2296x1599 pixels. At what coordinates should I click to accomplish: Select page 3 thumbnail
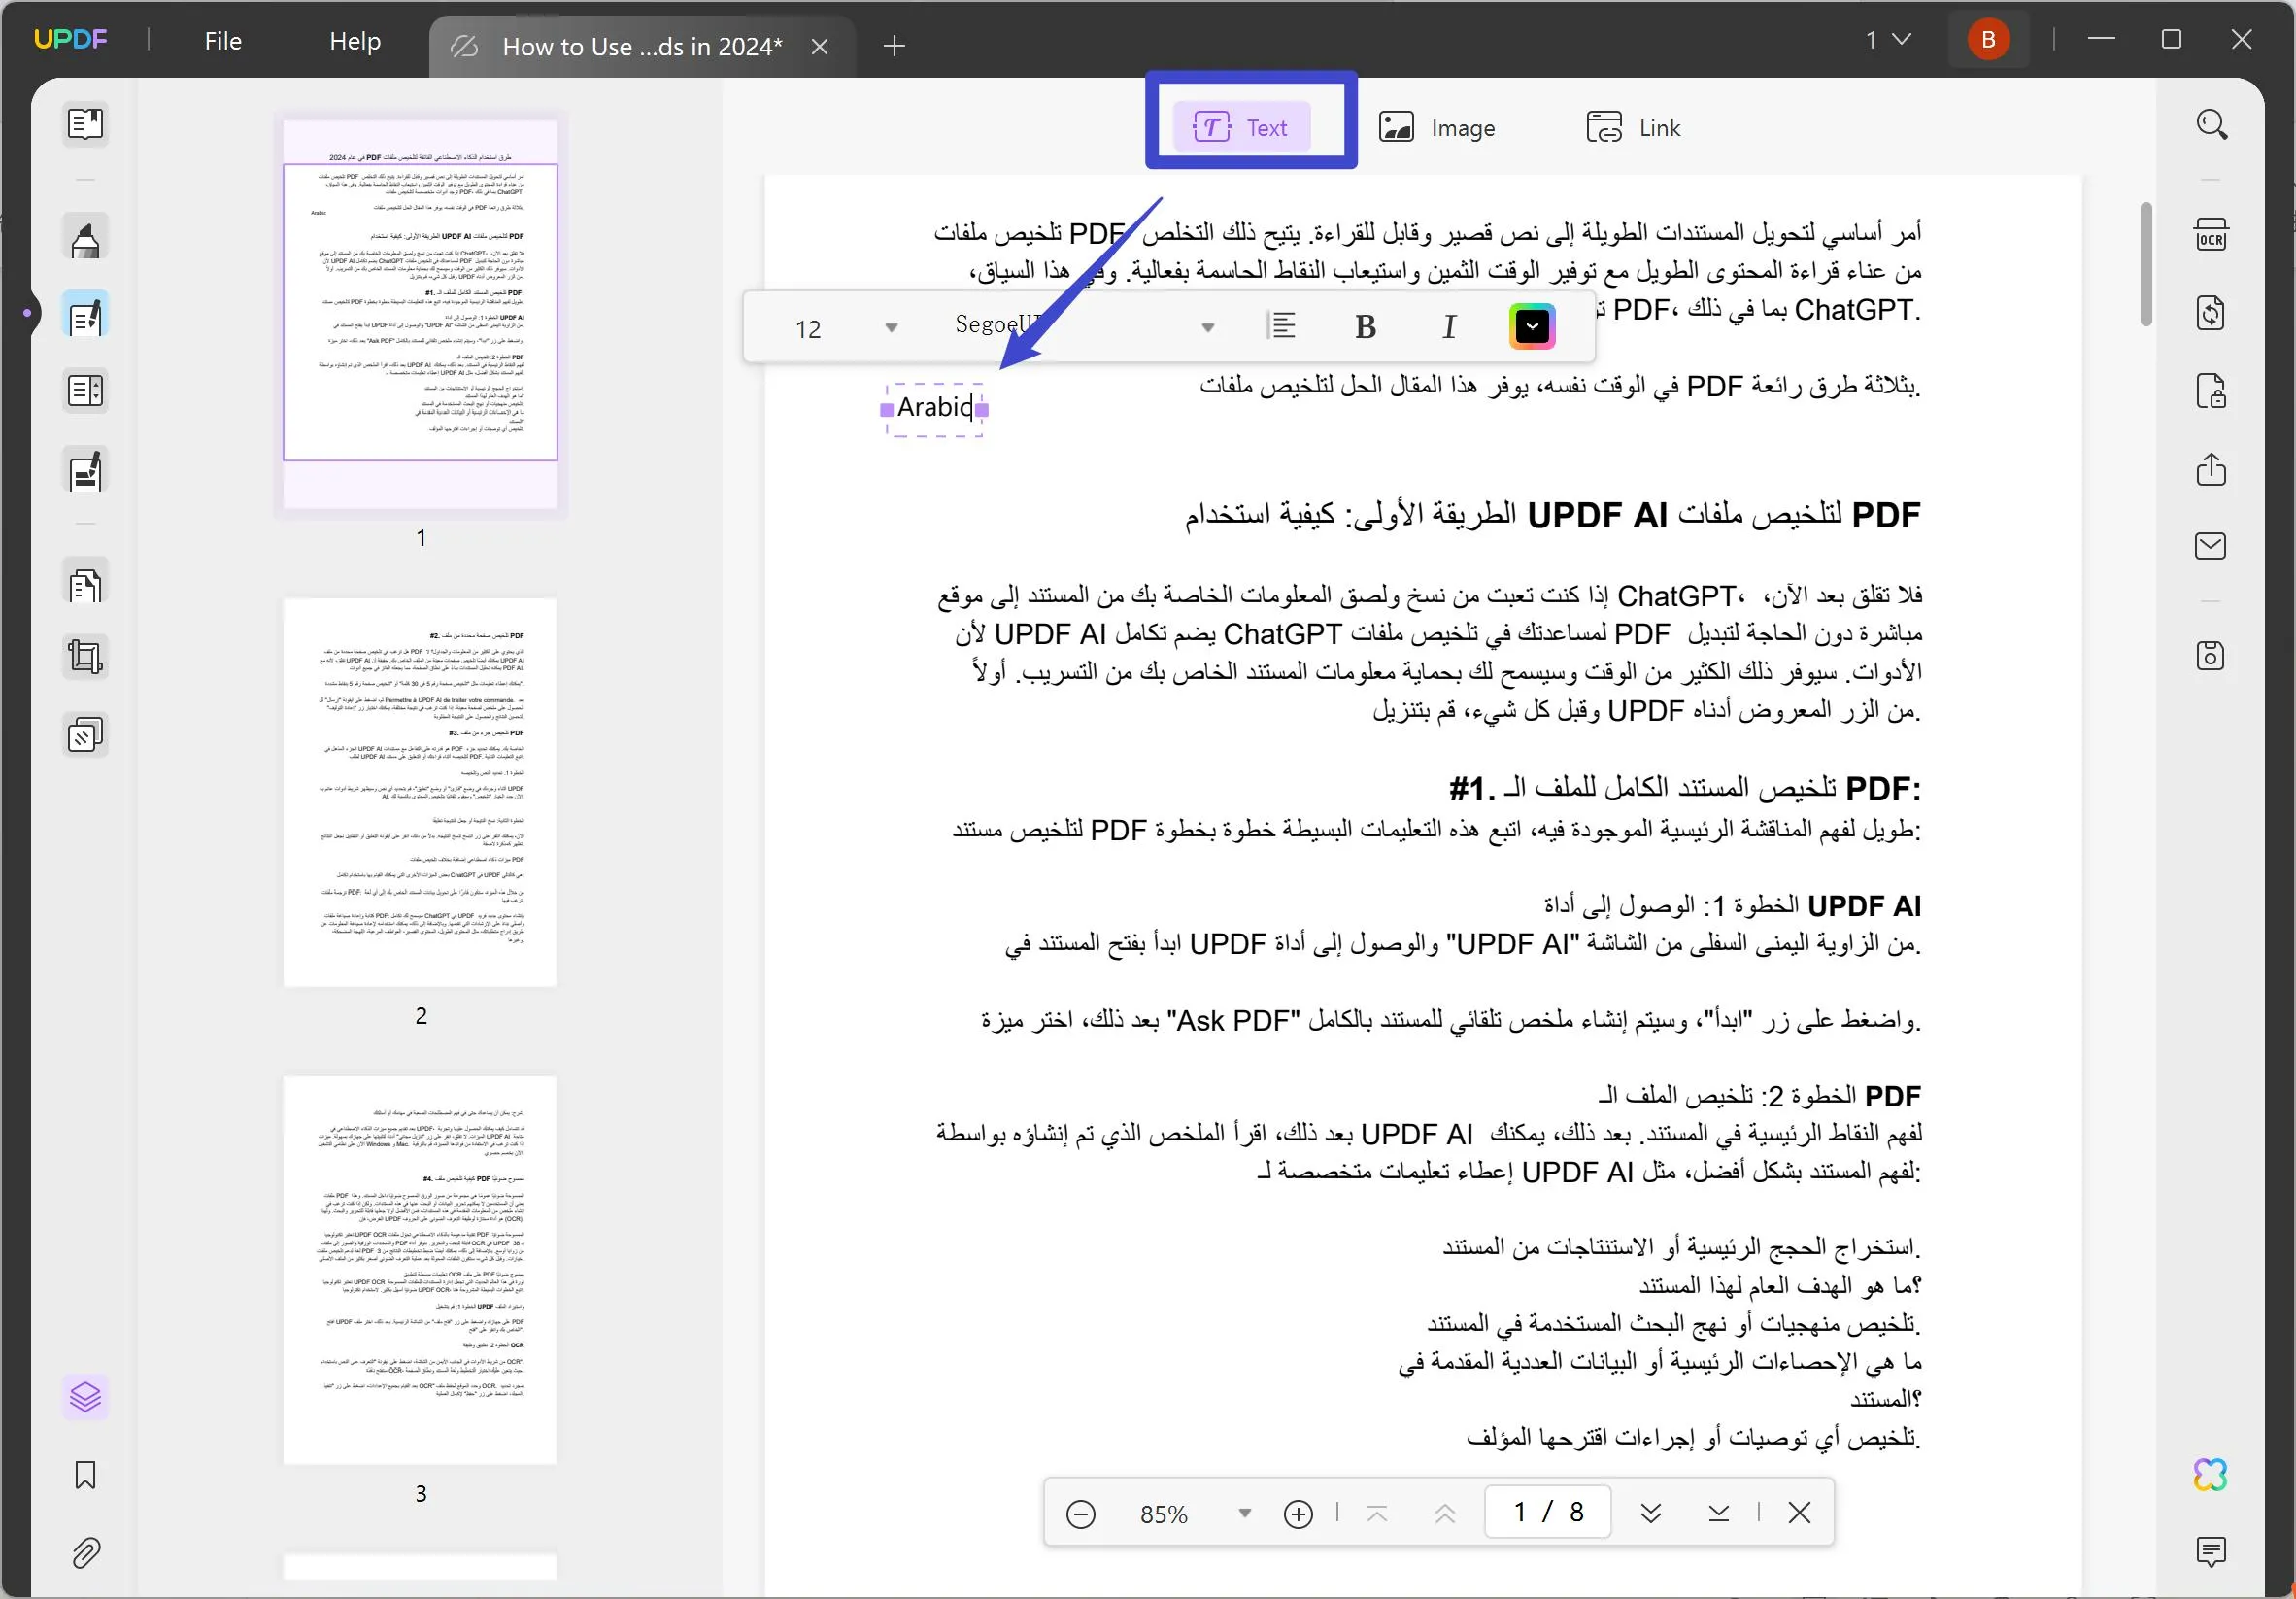click(420, 1270)
